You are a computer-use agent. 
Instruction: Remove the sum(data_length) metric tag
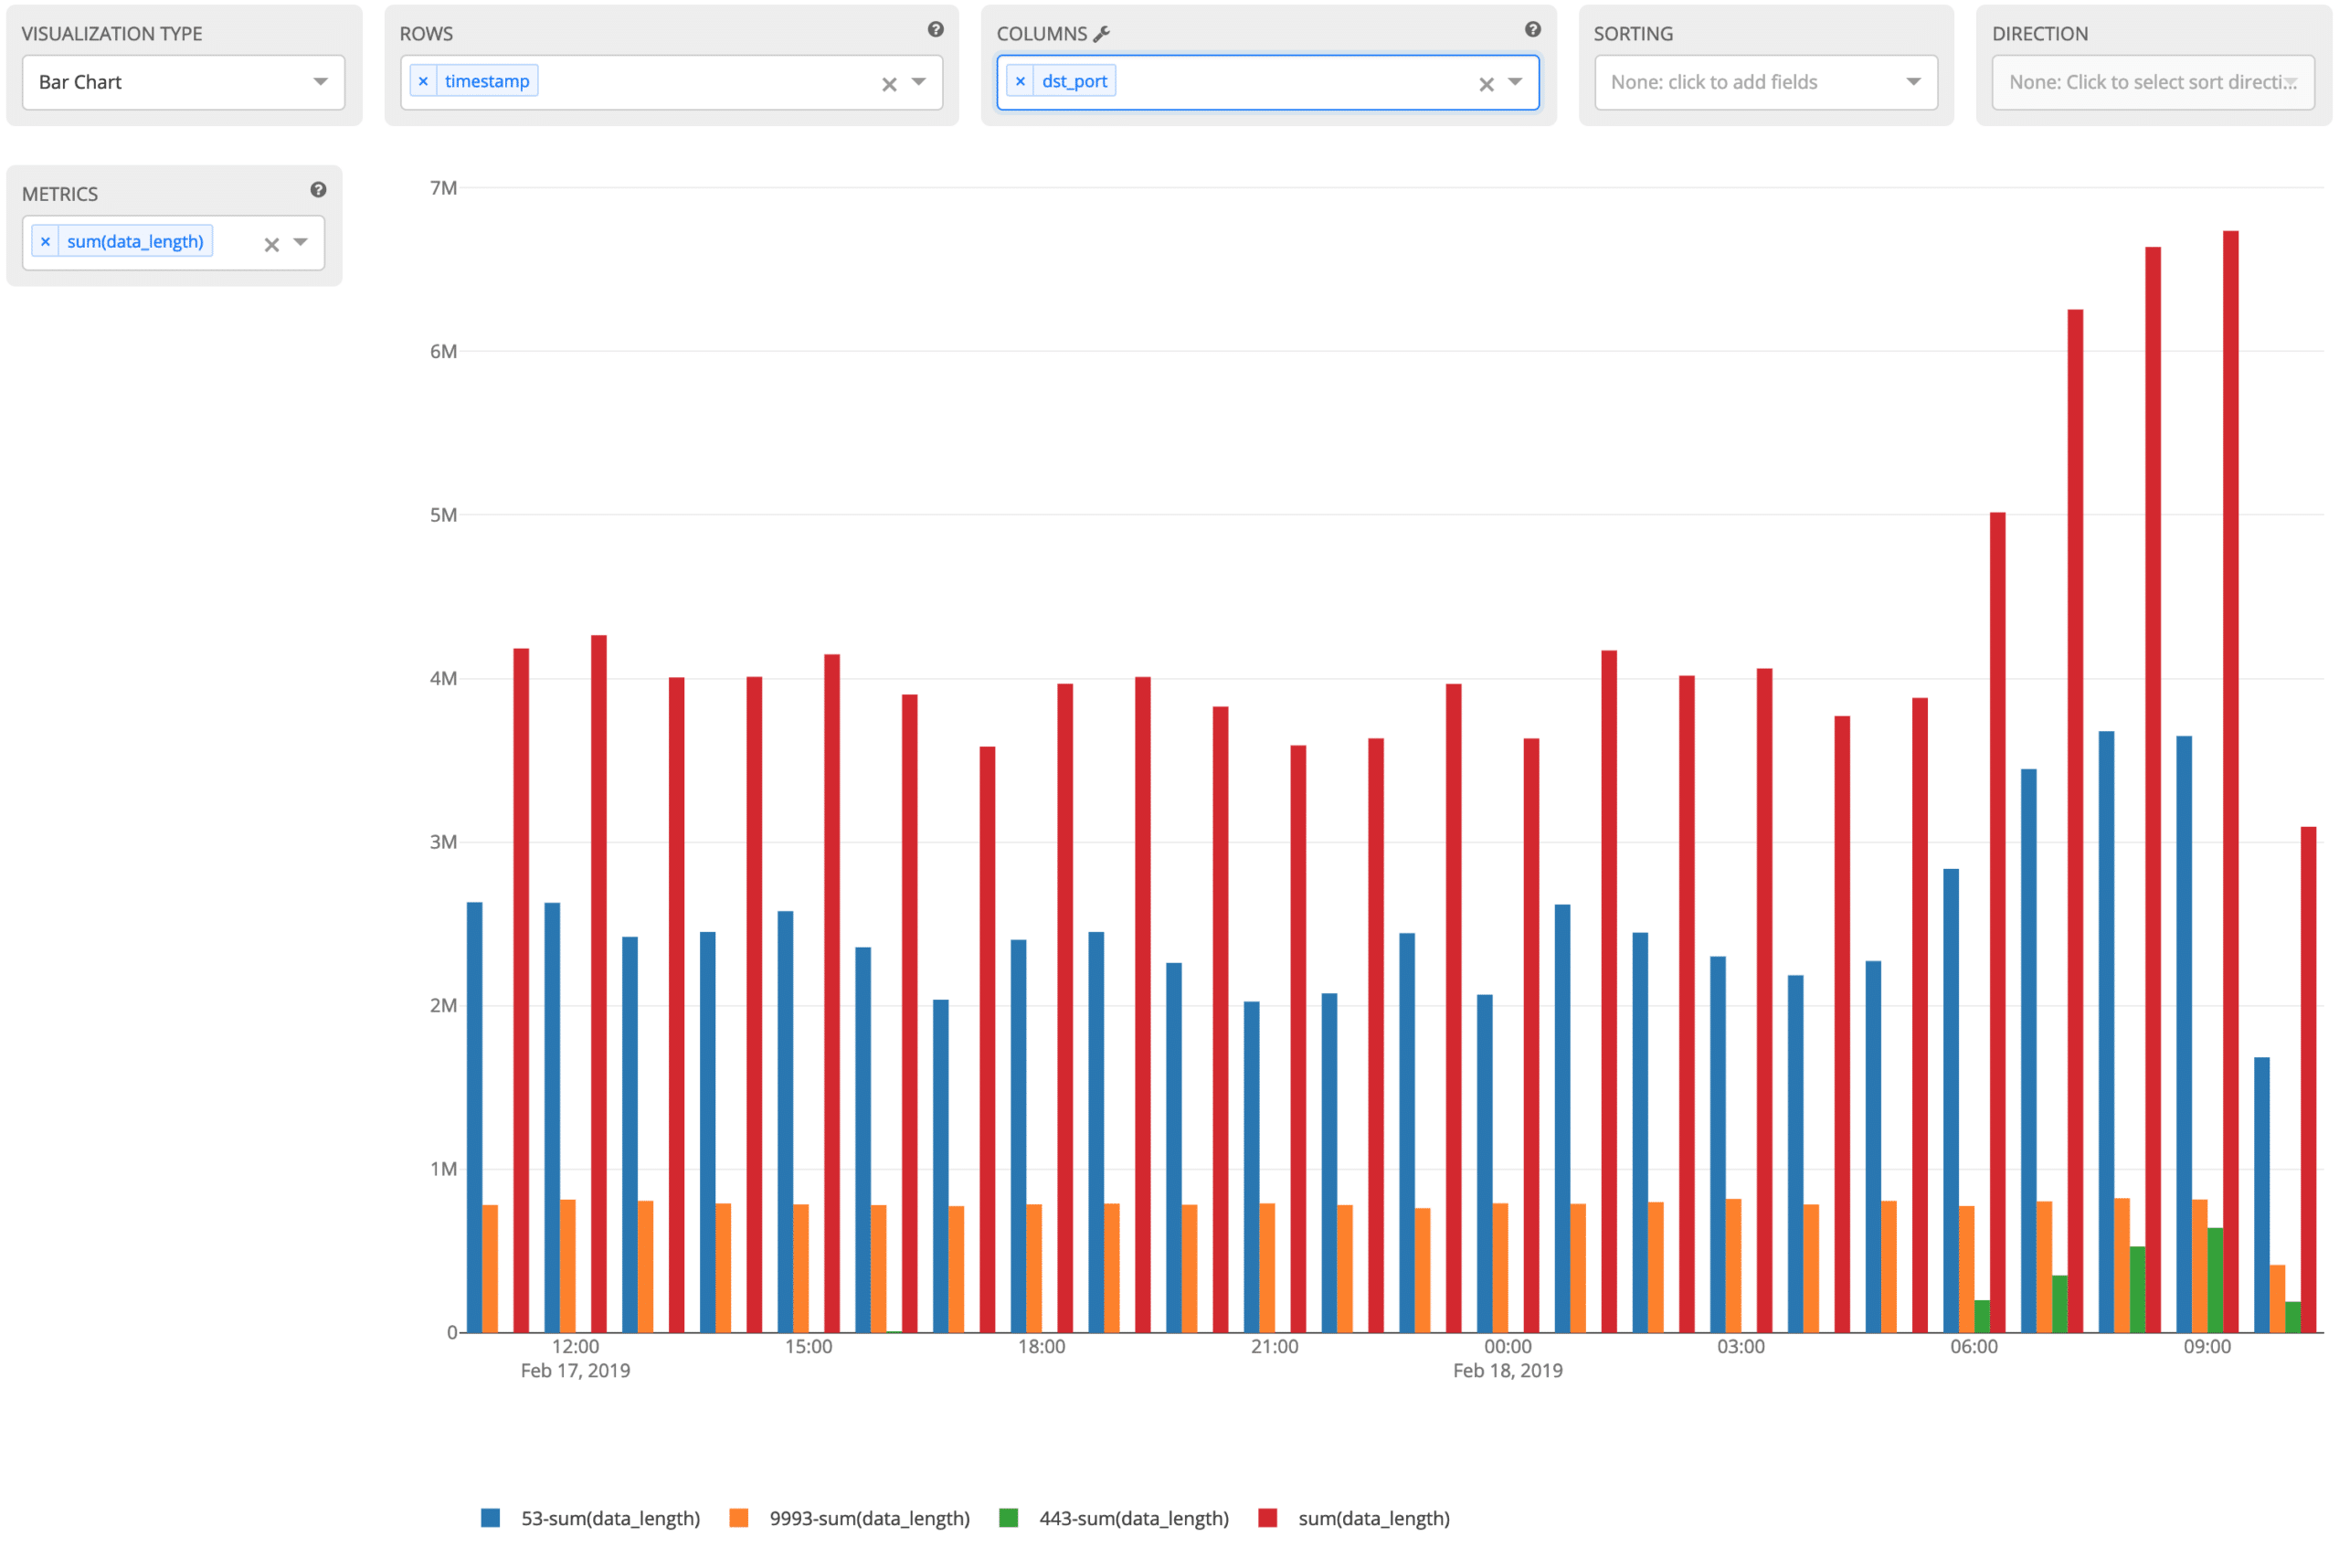tap(45, 241)
